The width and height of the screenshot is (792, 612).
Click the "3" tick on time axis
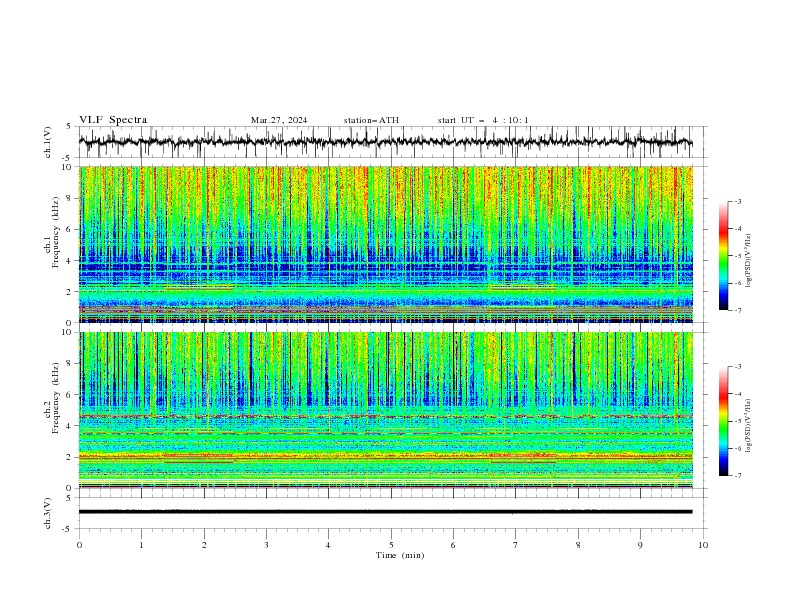(x=267, y=545)
